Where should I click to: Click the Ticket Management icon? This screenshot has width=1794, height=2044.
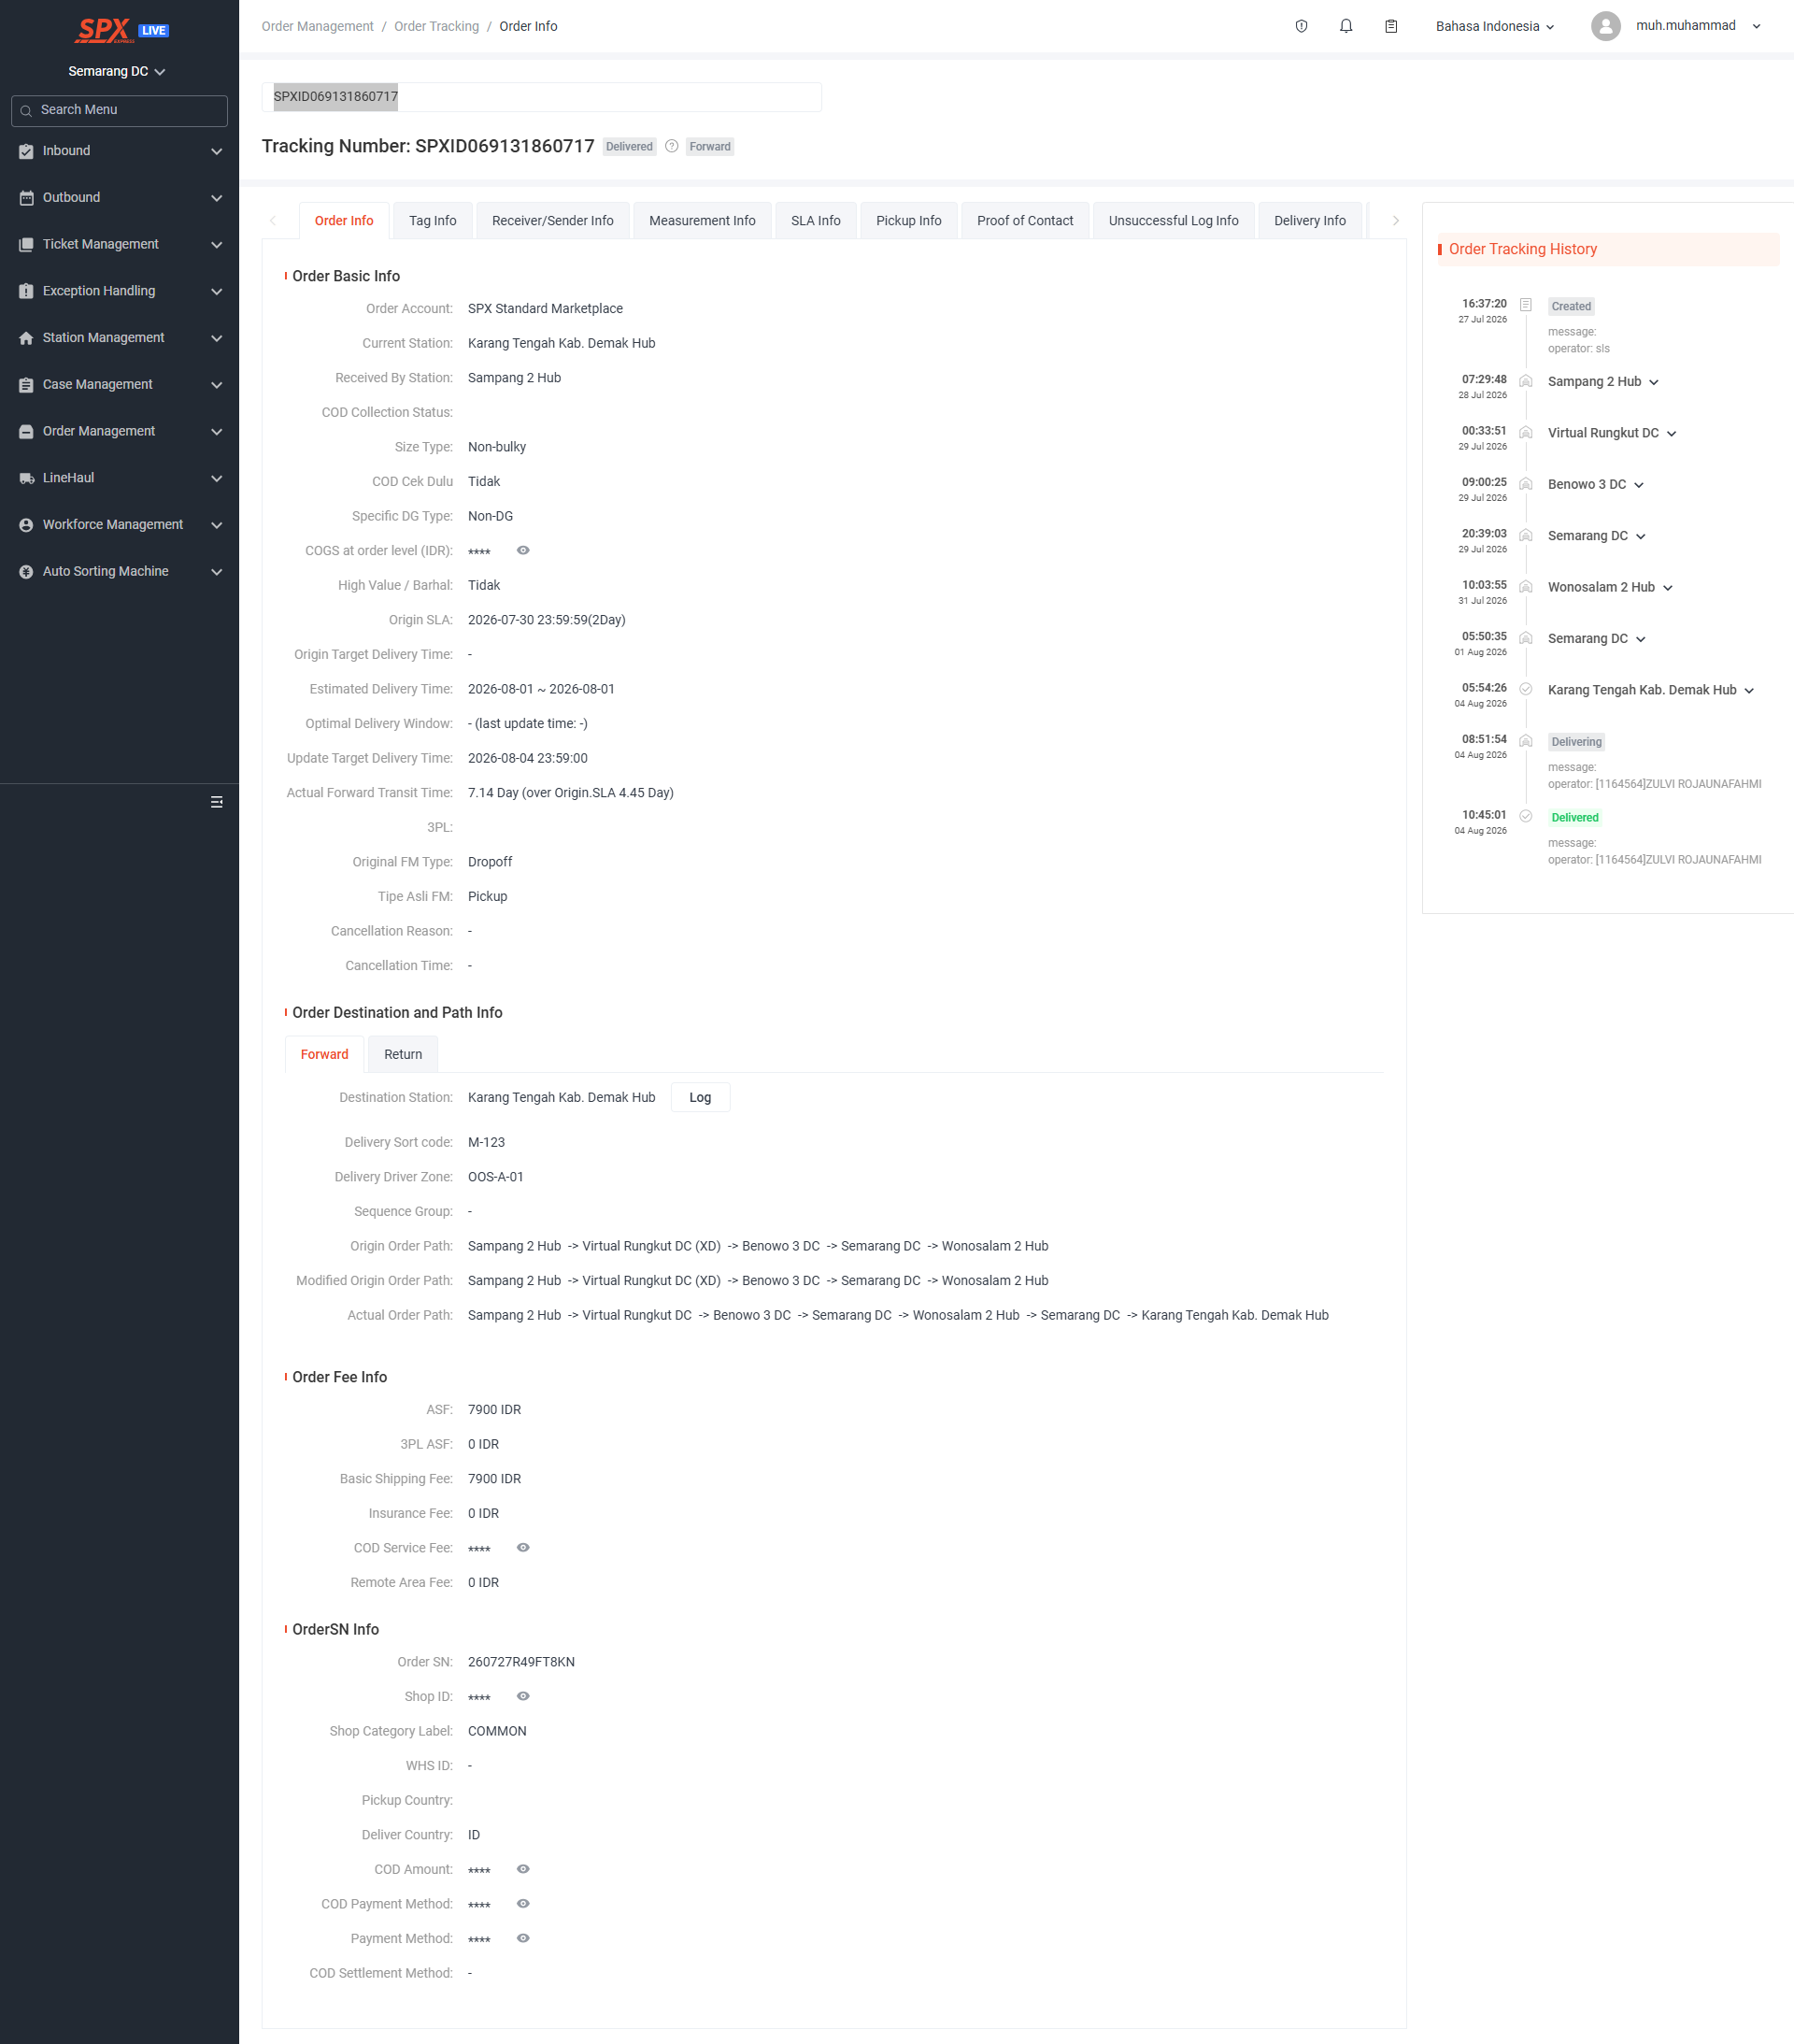(x=26, y=245)
